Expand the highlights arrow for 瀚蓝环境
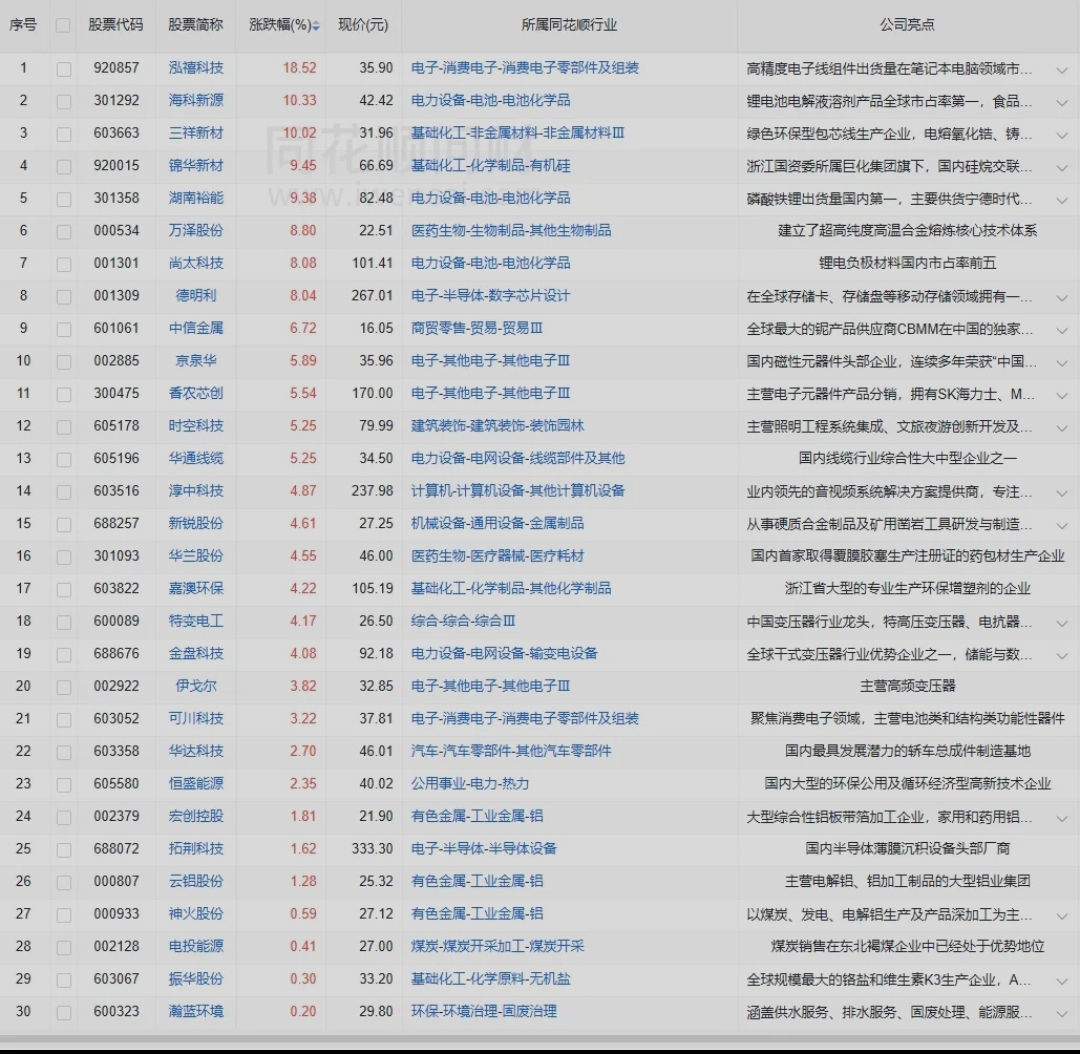This screenshot has width=1080, height=1054. click(x=1061, y=1013)
